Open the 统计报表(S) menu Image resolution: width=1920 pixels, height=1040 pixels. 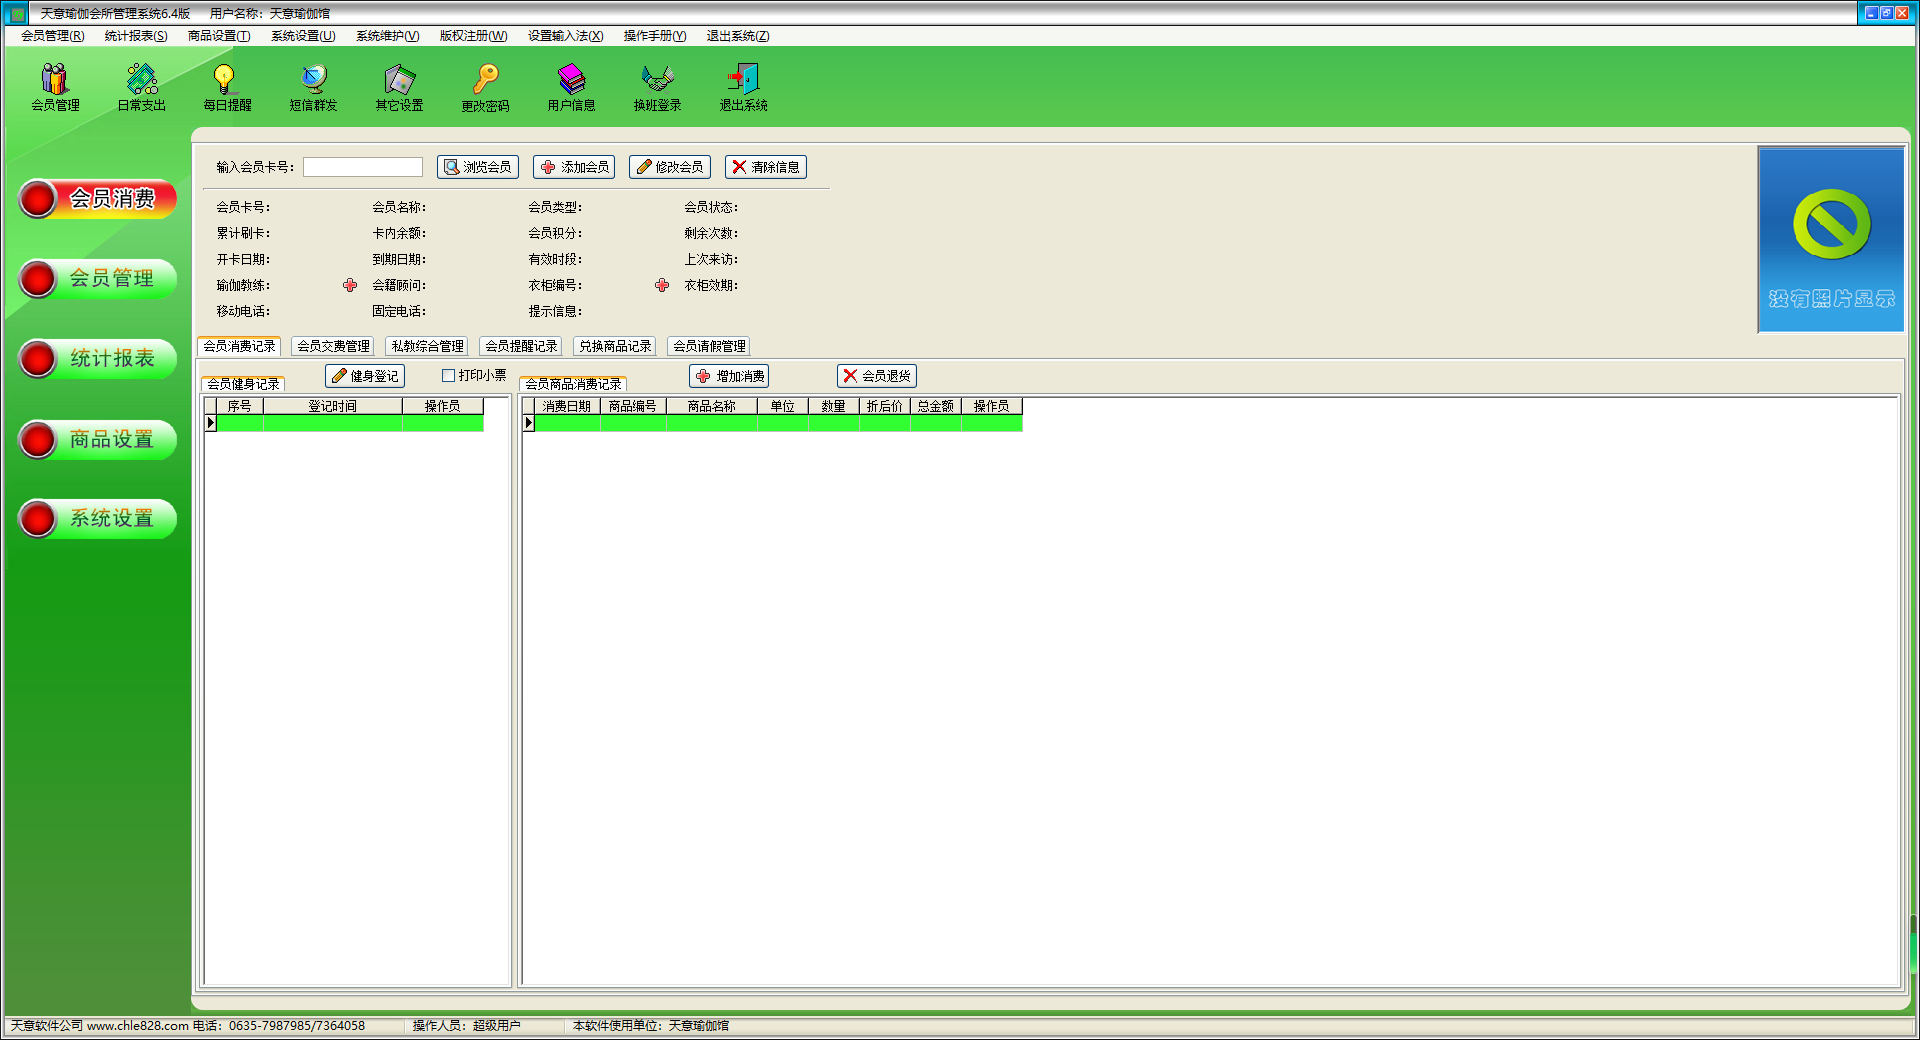point(136,36)
